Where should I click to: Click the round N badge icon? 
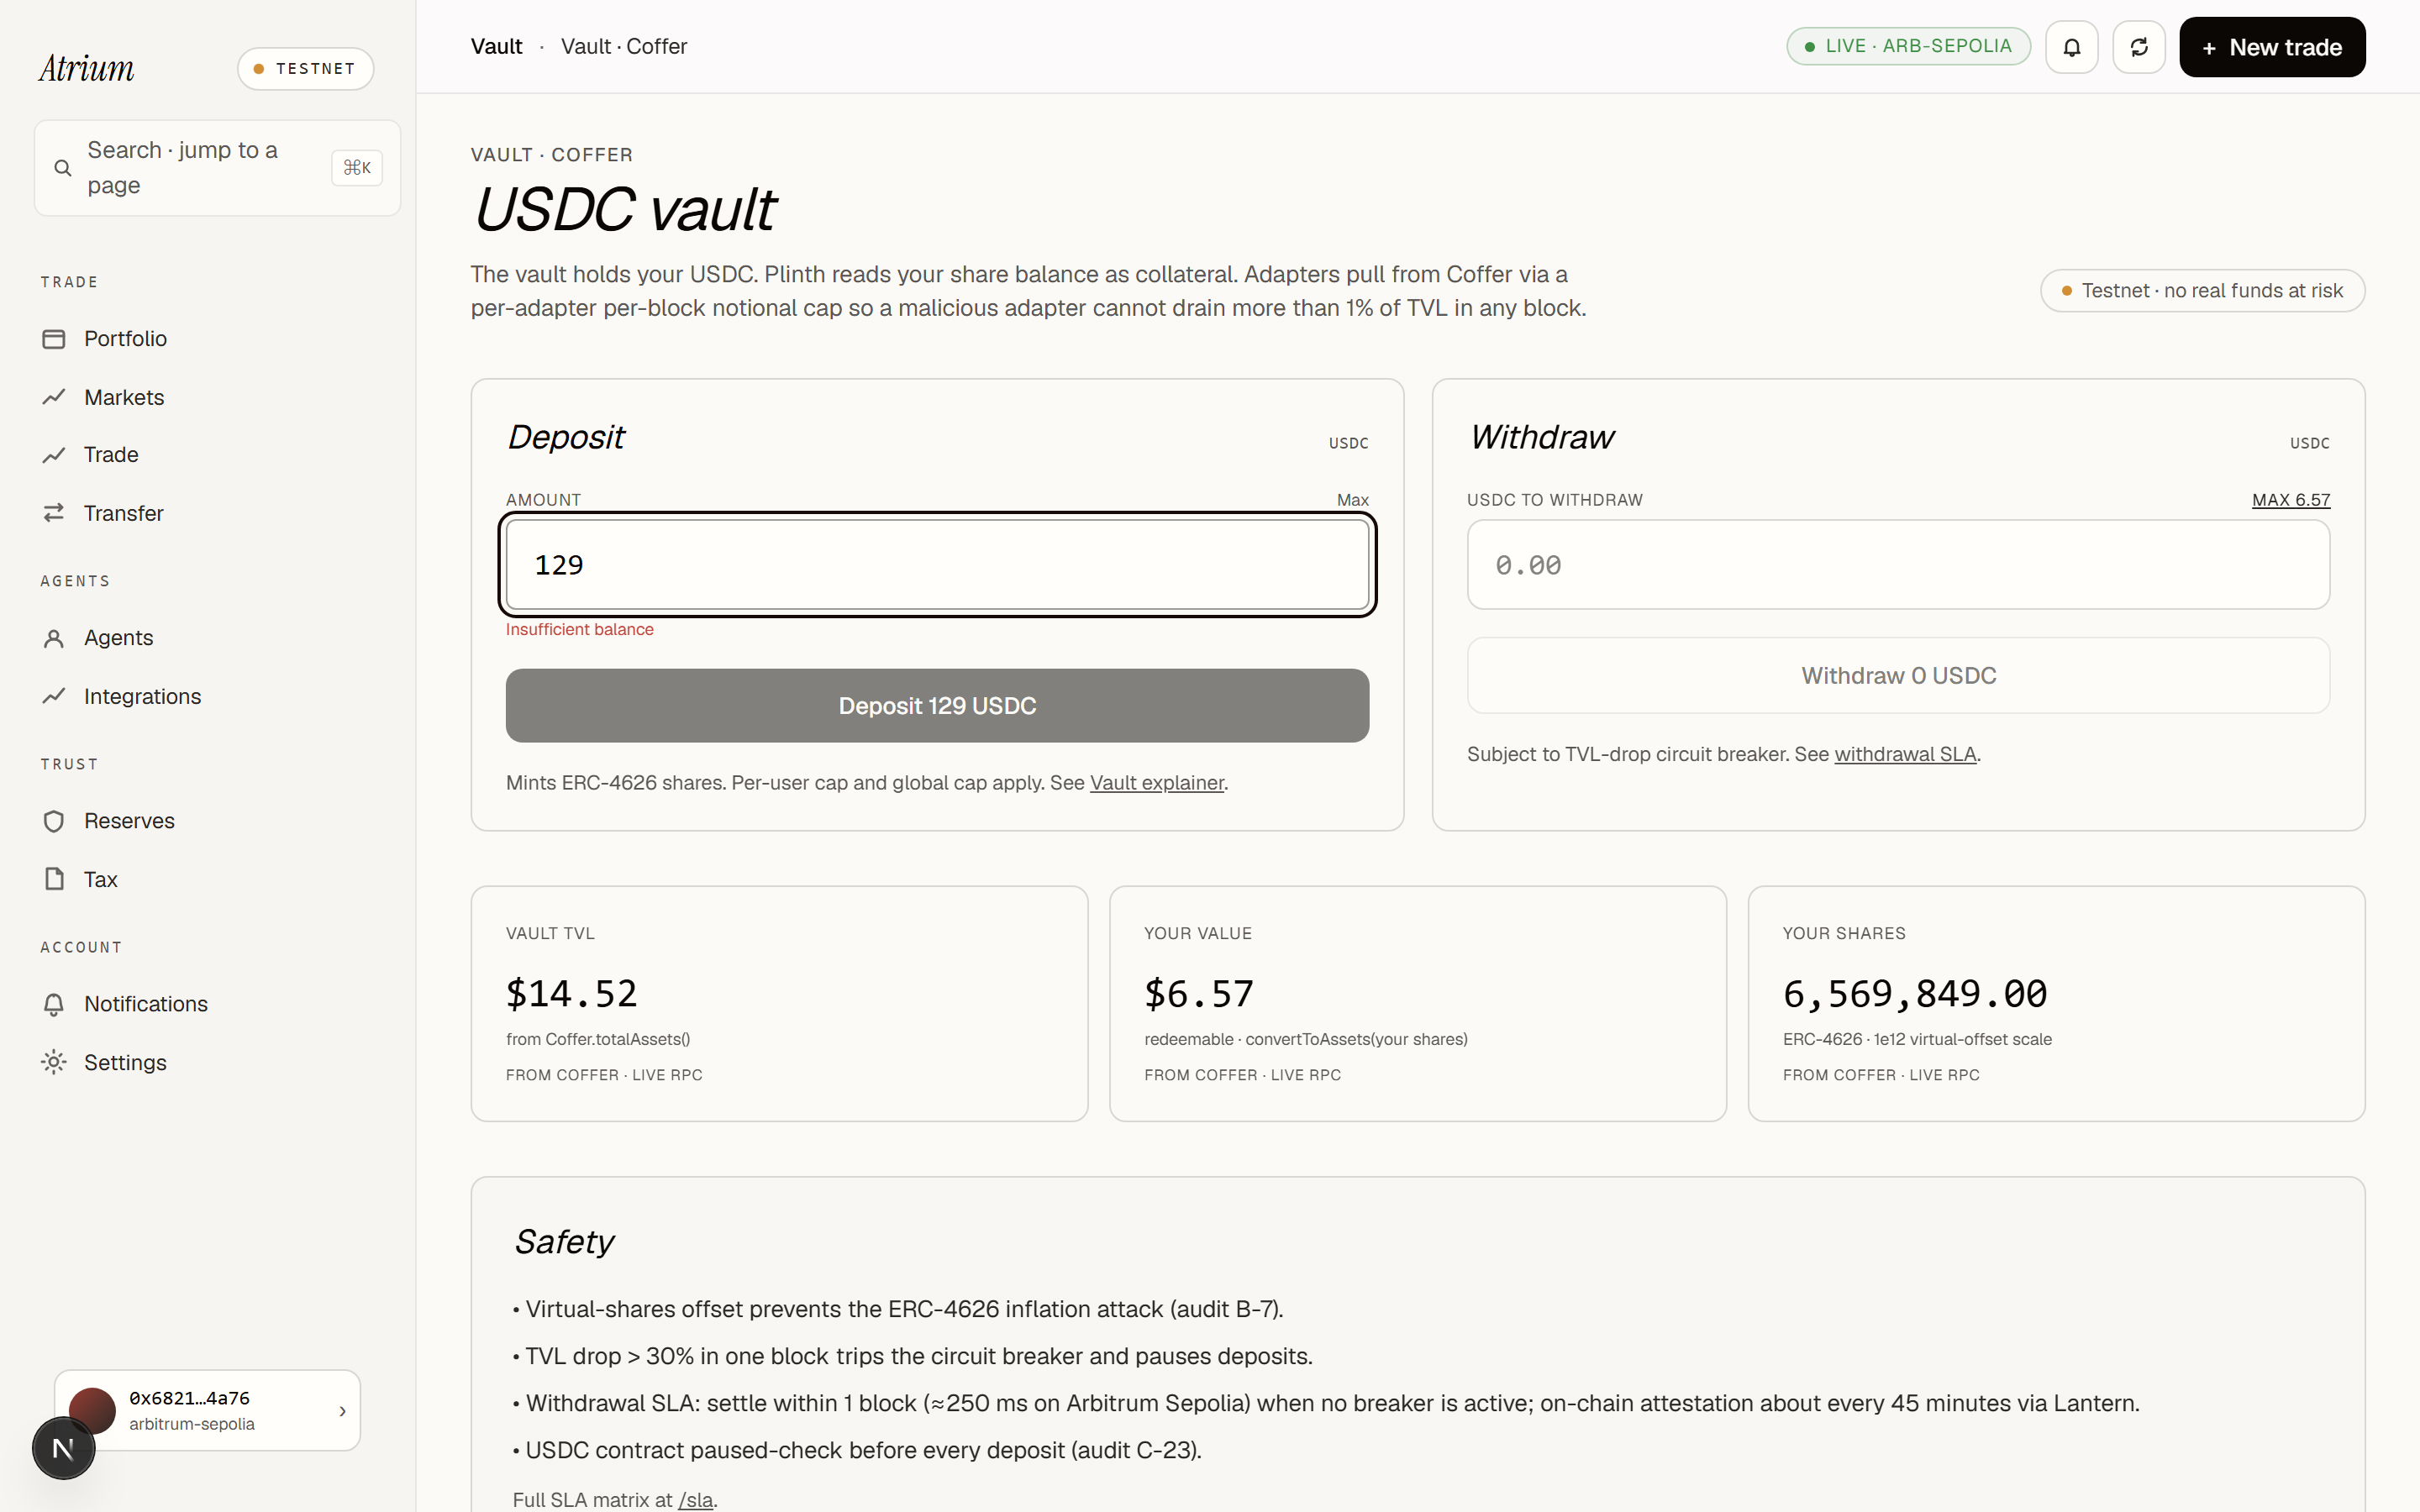click(x=64, y=1448)
